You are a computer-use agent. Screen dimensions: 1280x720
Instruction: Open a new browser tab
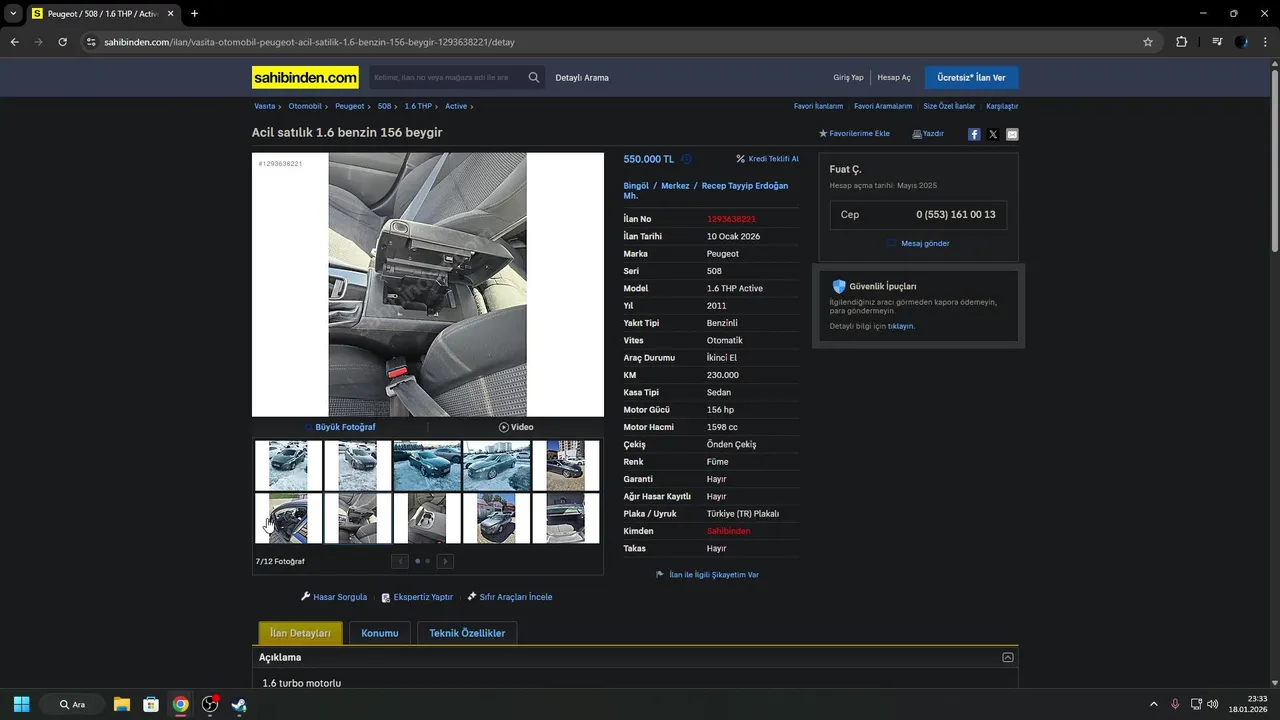[x=194, y=14]
